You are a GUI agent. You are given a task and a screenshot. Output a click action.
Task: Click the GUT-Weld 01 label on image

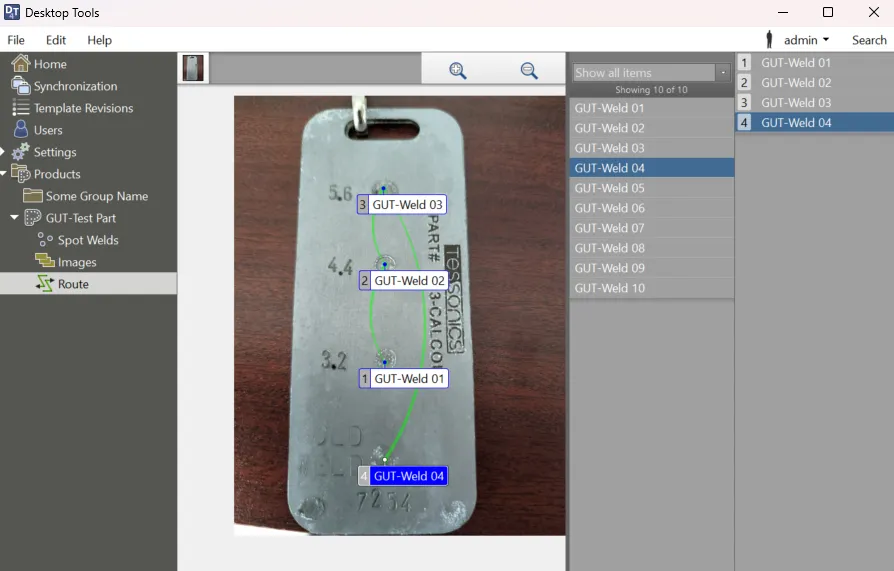[x=404, y=379]
